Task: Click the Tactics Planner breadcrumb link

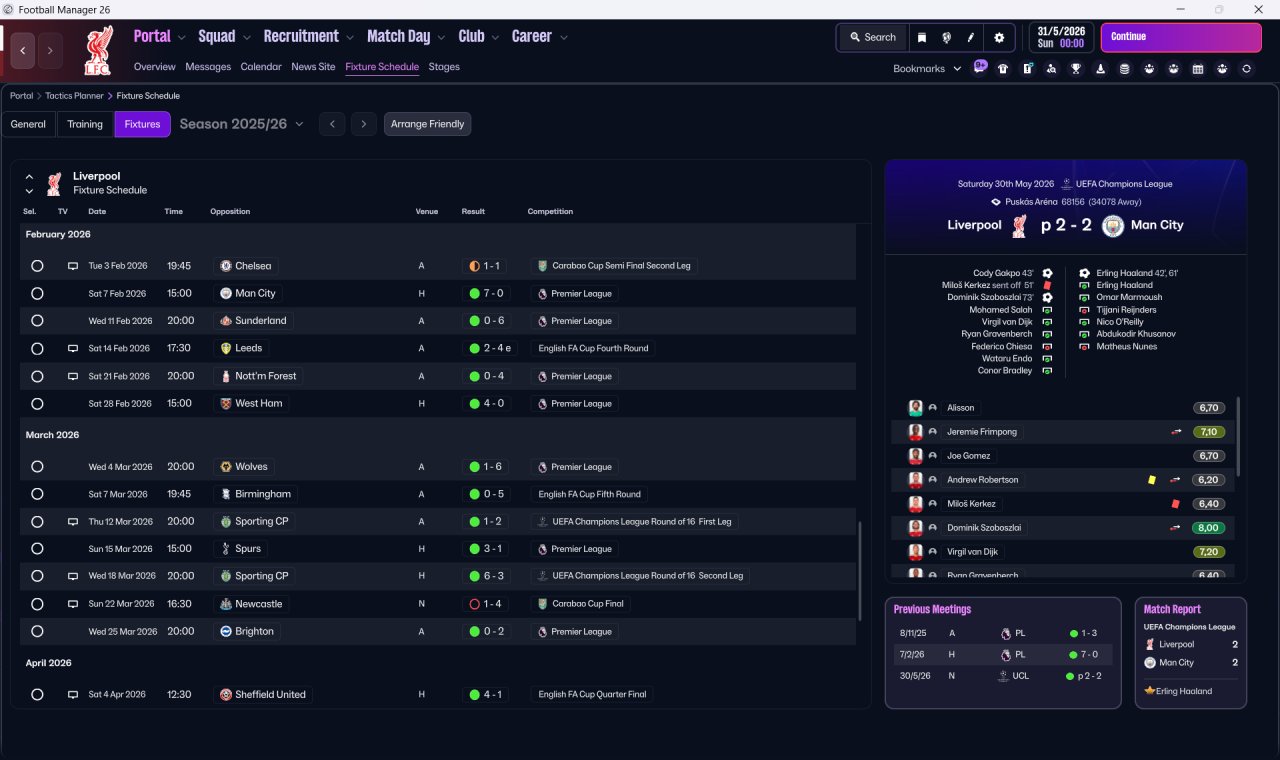Action: (x=74, y=96)
